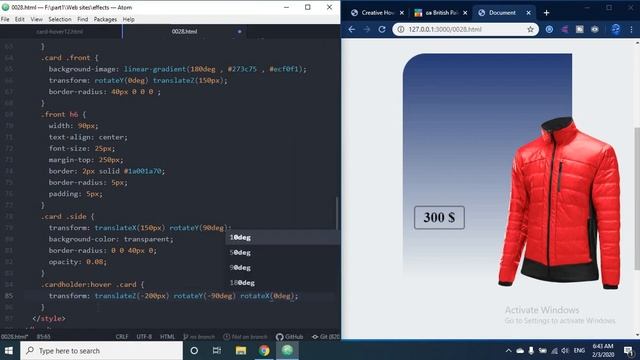Viewport: 640px width, 360px height.
Task: Open Atom from the taskbar
Action: point(287,351)
